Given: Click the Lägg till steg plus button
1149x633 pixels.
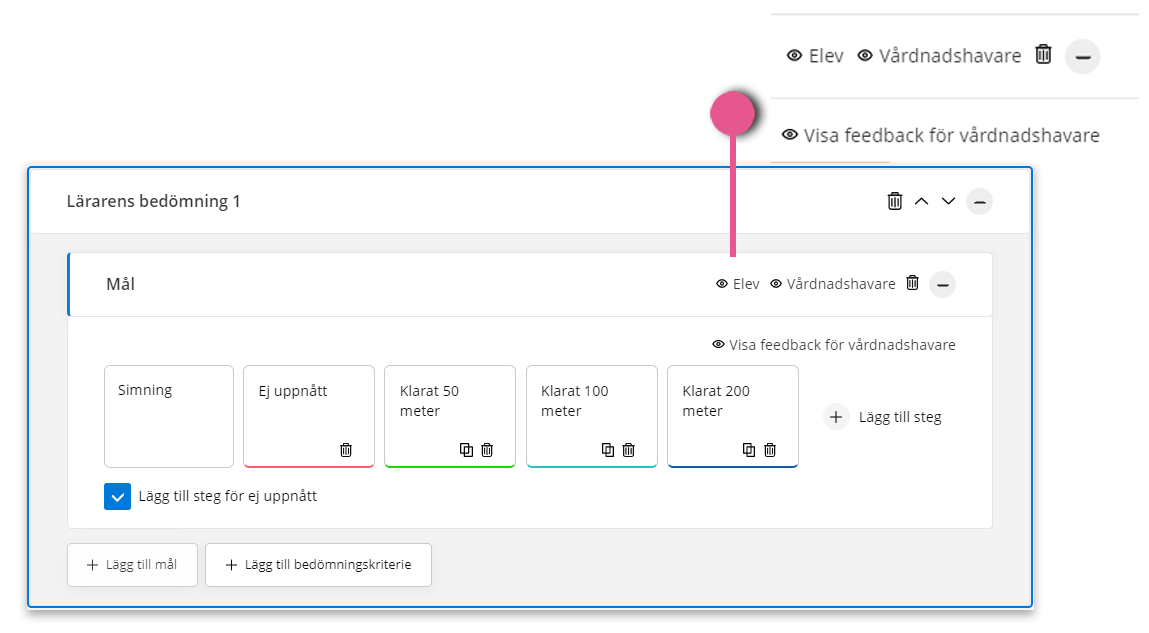Looking at the screenshot, I should tap(835, 417).
